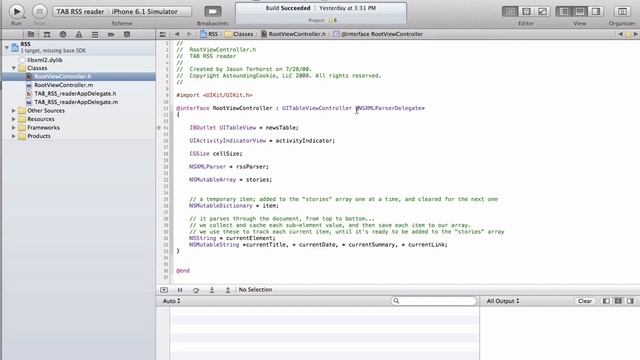Screen dimensions: 640x360
Task: Show only the console pane
Action: tap(631, 301)
